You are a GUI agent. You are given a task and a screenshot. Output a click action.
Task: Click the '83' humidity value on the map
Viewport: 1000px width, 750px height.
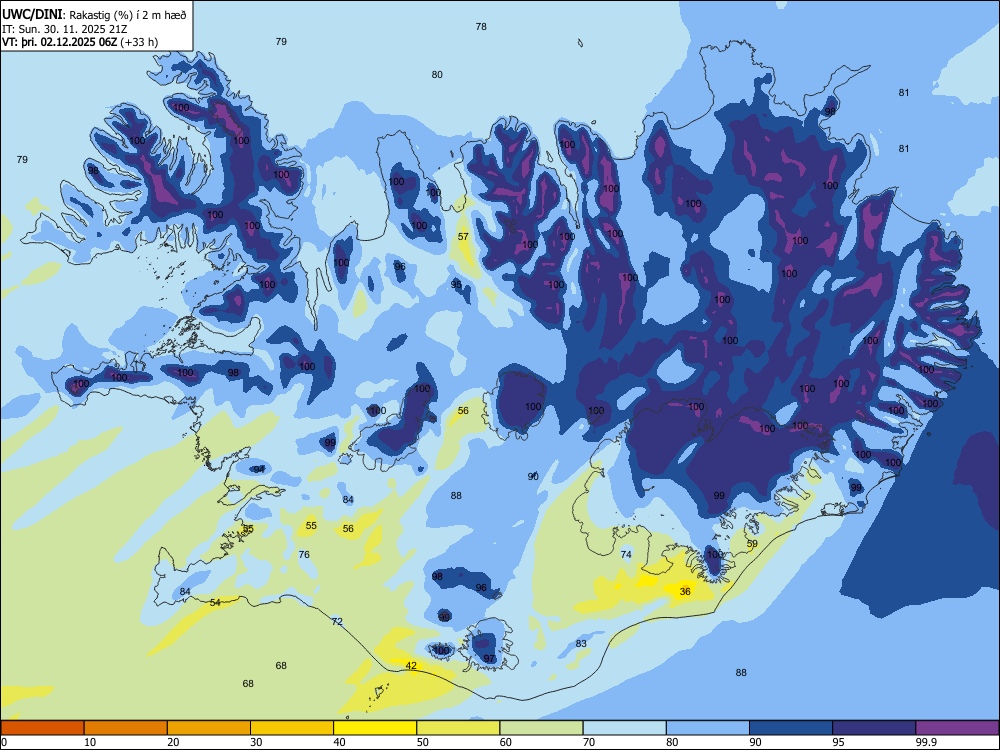click(x=581, y=643)
